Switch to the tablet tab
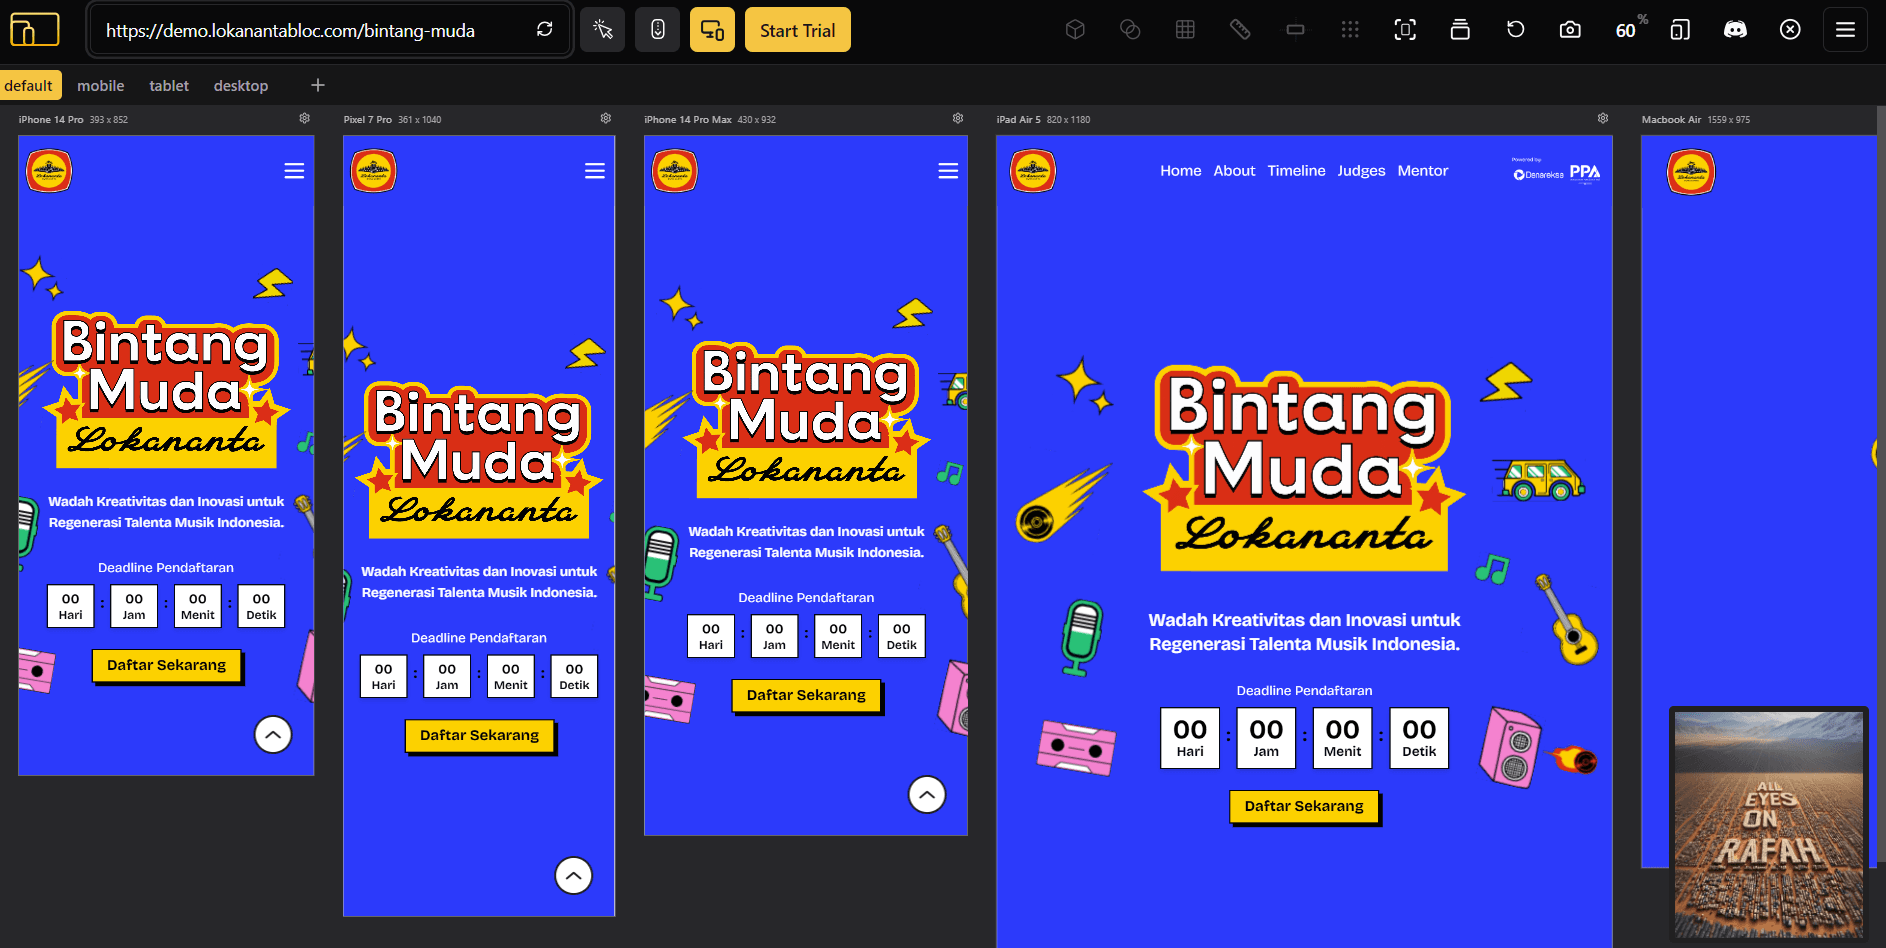This screenshot has height=948, width=1886. coord(168,85)
